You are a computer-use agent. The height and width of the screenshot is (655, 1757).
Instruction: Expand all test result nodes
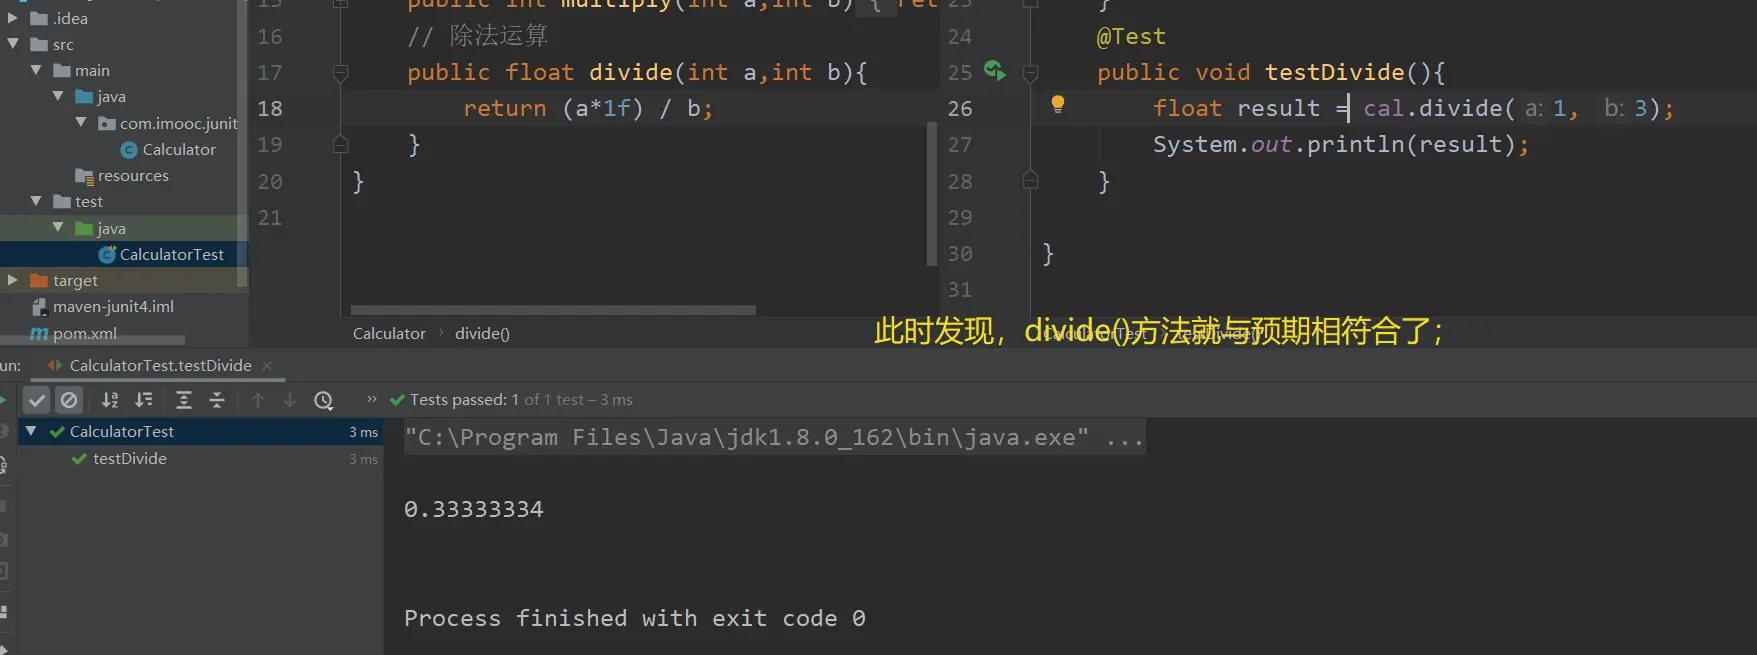(184, 400)
